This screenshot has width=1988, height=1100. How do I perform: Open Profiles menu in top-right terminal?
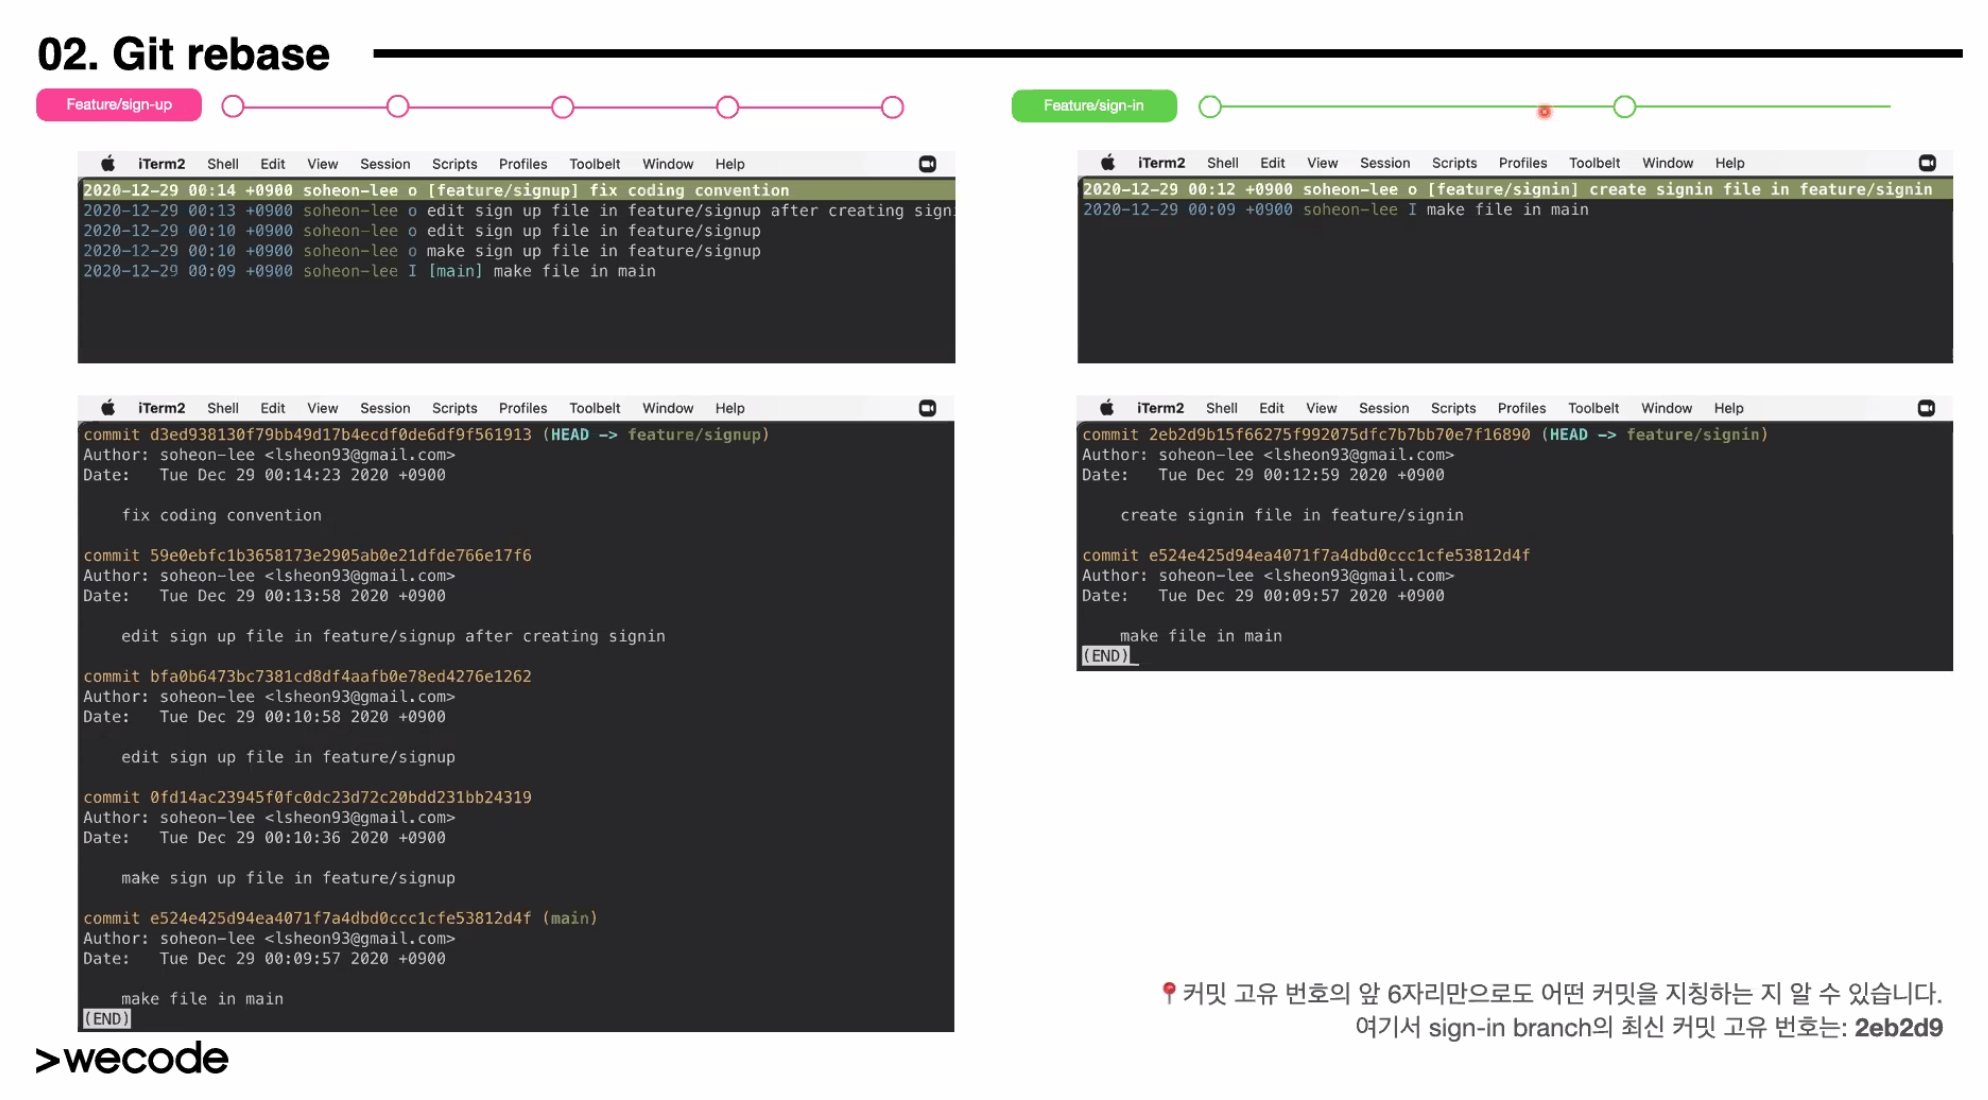[x=1521, y=163]
